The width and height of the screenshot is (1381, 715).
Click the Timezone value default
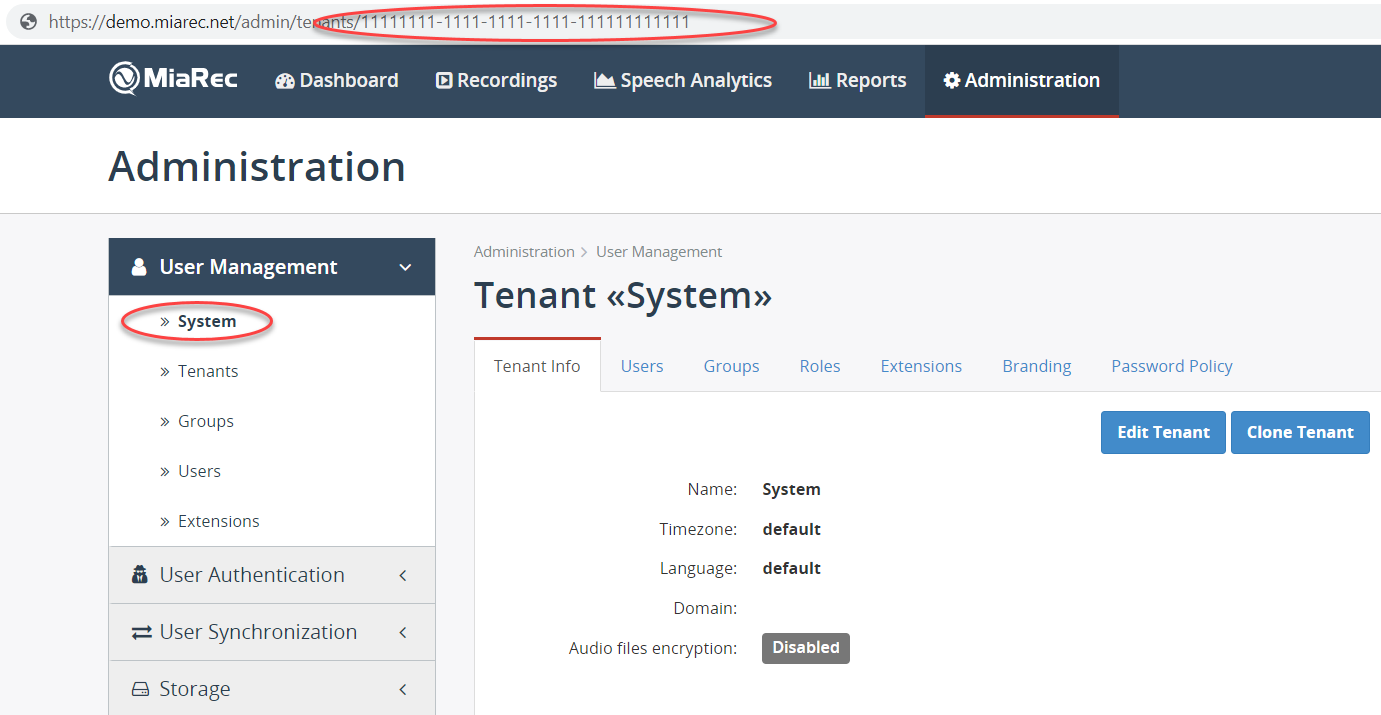[791, 529]
